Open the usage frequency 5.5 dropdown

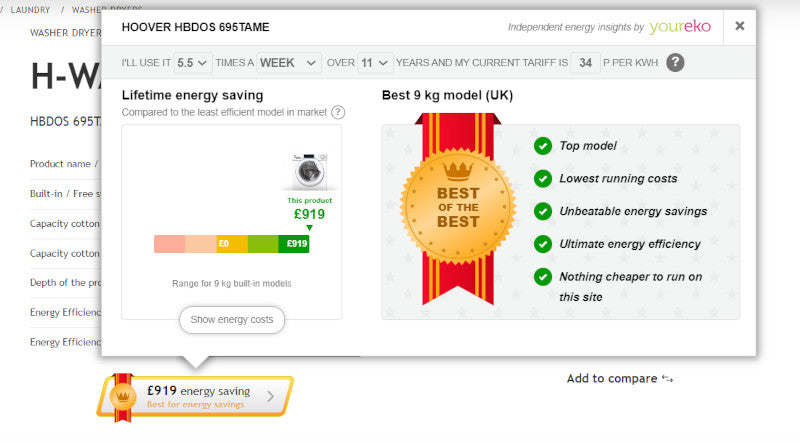pyautogui.click(x=192, y=62)
